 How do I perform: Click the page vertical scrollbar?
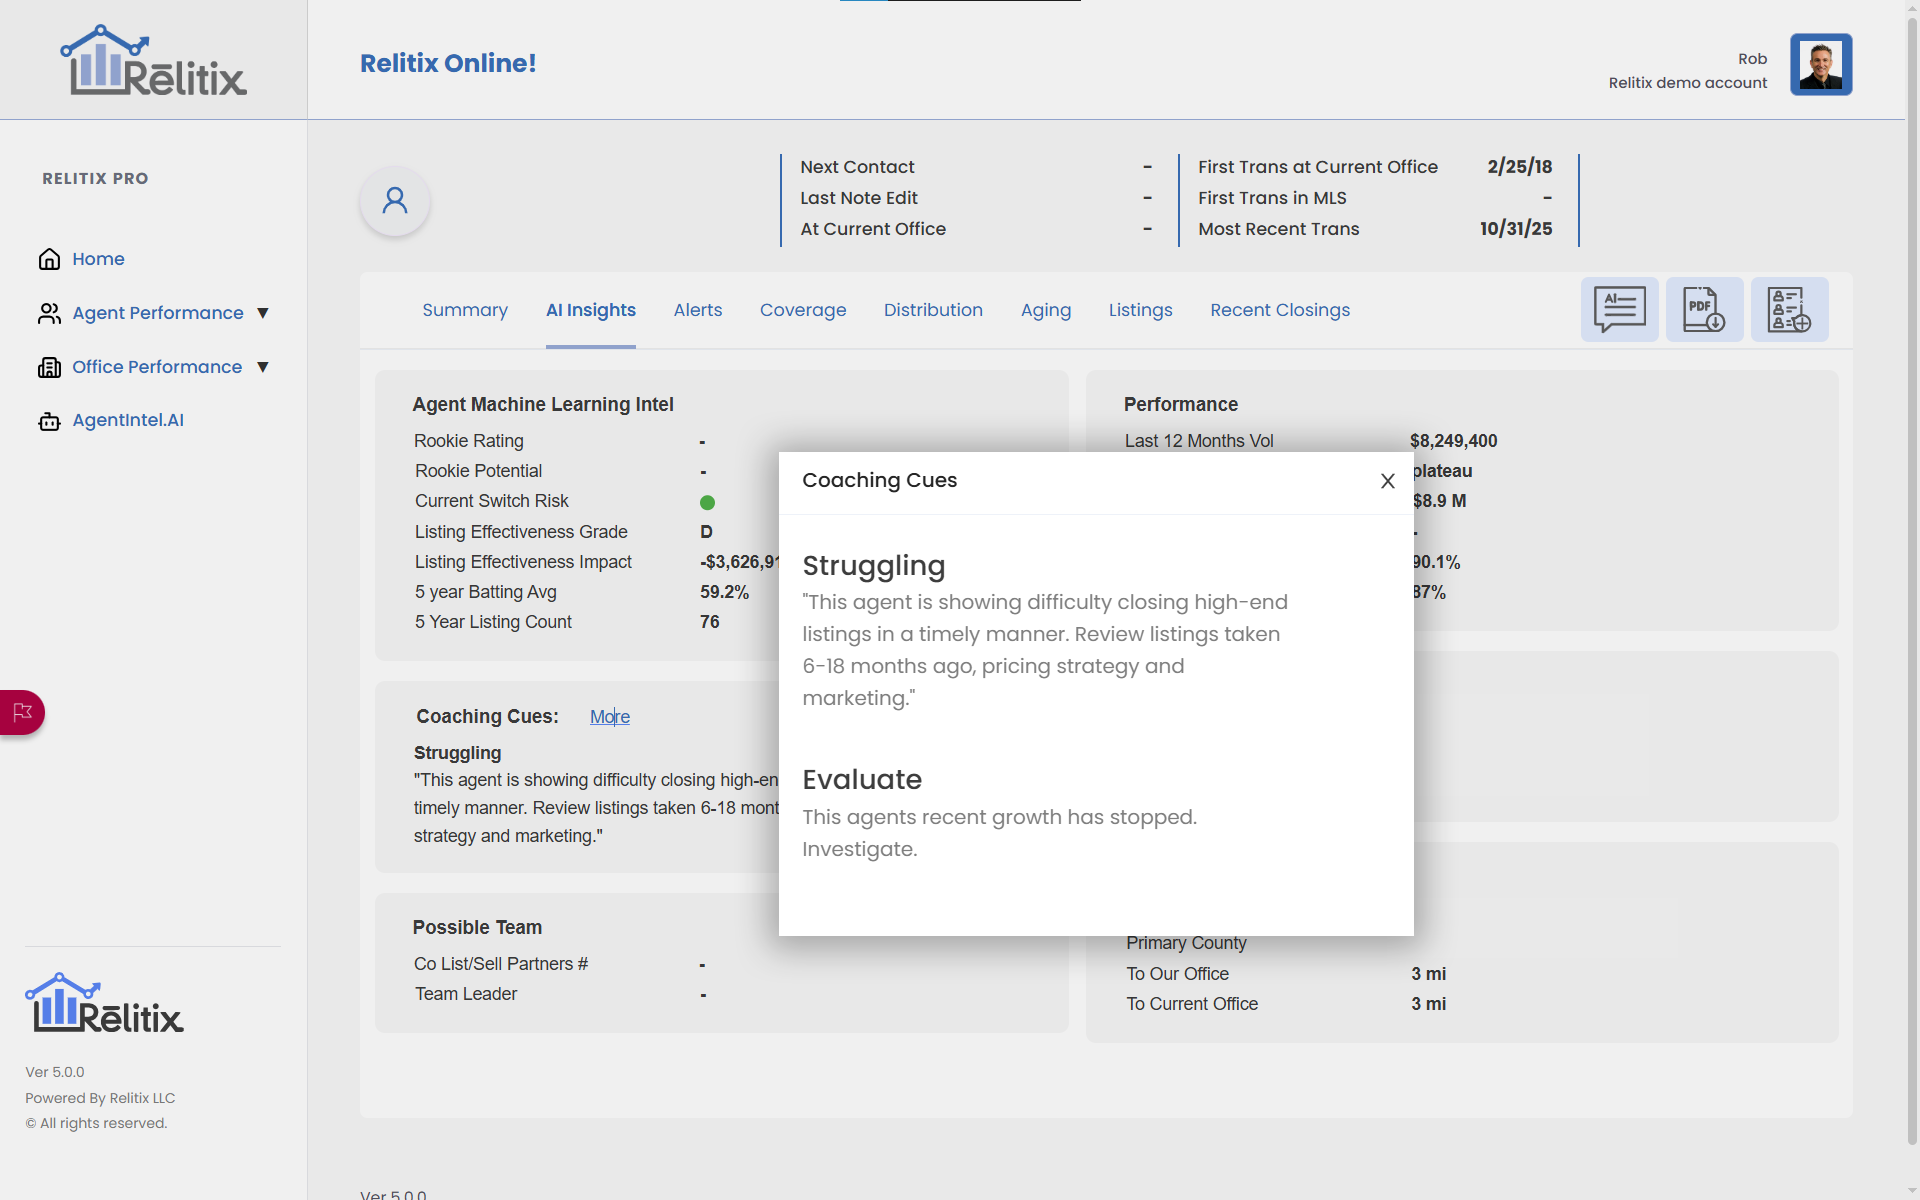[x=1912, y=600]
